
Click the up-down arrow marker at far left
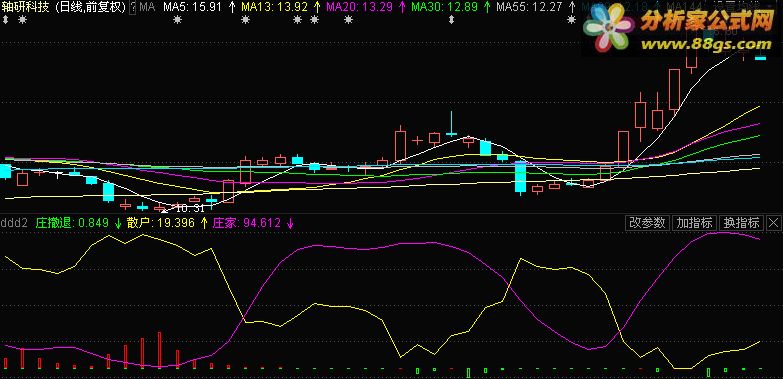(x=5, y=20)
